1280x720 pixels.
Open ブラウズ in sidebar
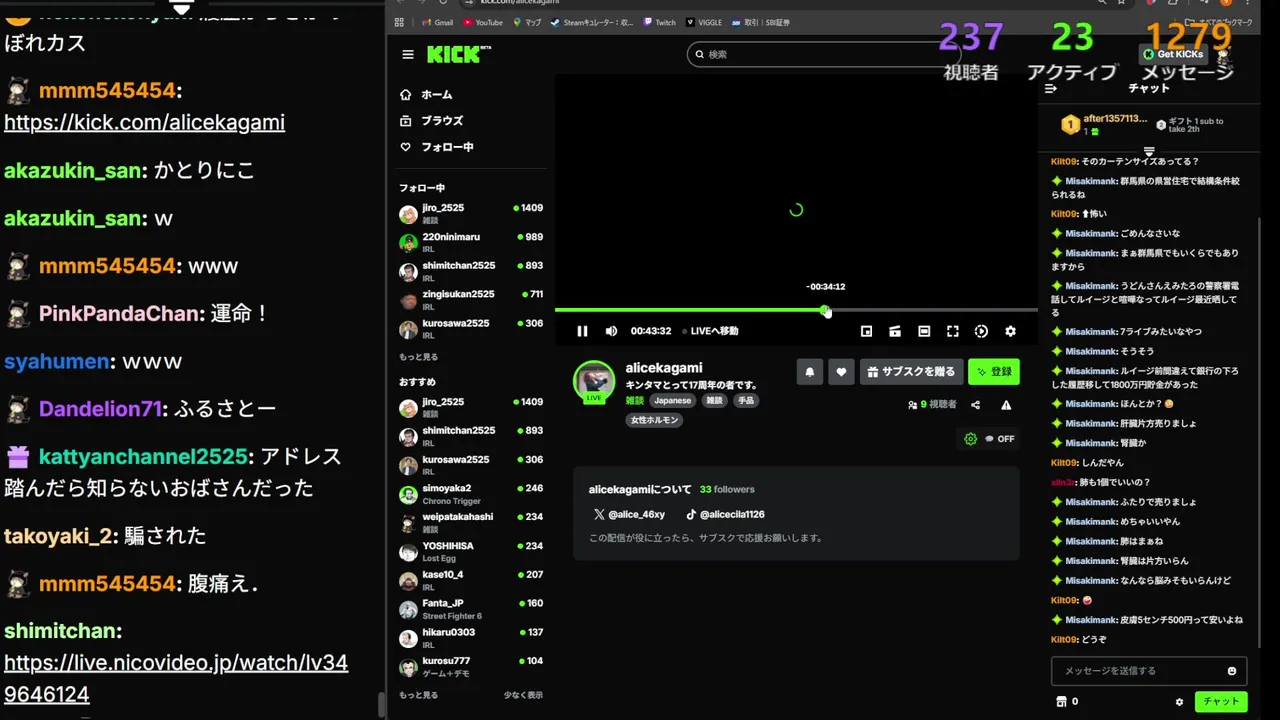[x=431, y=120]
